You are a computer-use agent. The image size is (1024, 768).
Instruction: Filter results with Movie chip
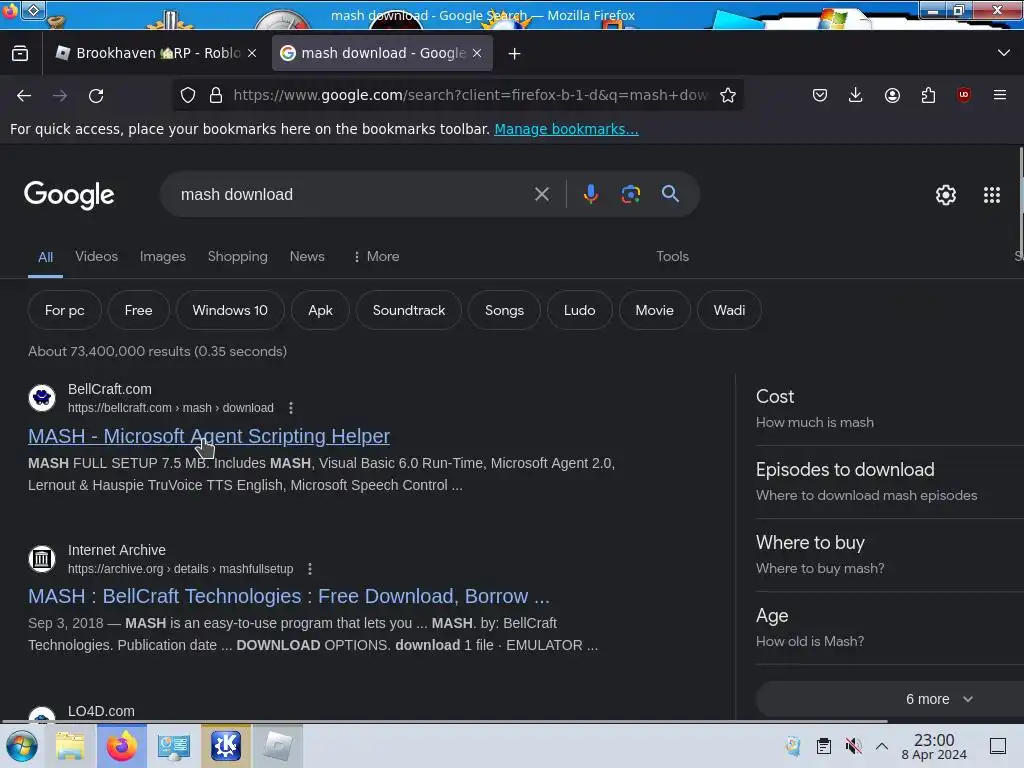pos(654,310)
